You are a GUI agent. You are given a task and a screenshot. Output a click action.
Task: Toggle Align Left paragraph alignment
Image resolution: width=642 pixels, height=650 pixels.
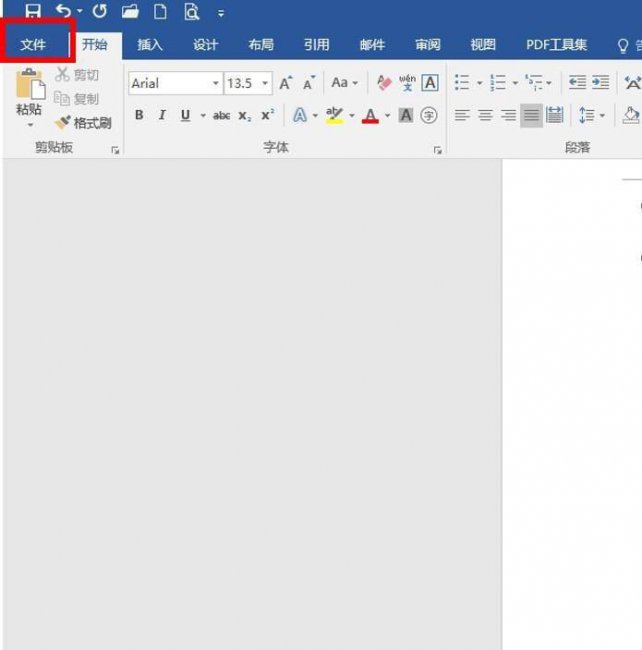[x=462, y=115]
